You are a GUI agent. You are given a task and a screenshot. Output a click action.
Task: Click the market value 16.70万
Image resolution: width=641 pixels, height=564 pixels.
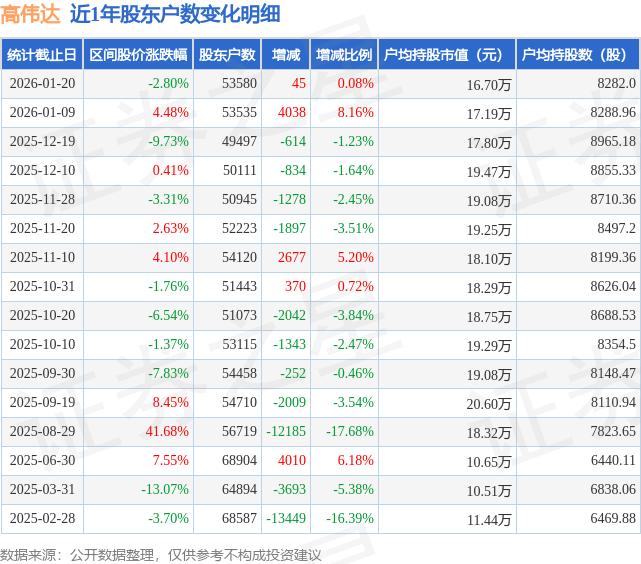click(489, 85)
